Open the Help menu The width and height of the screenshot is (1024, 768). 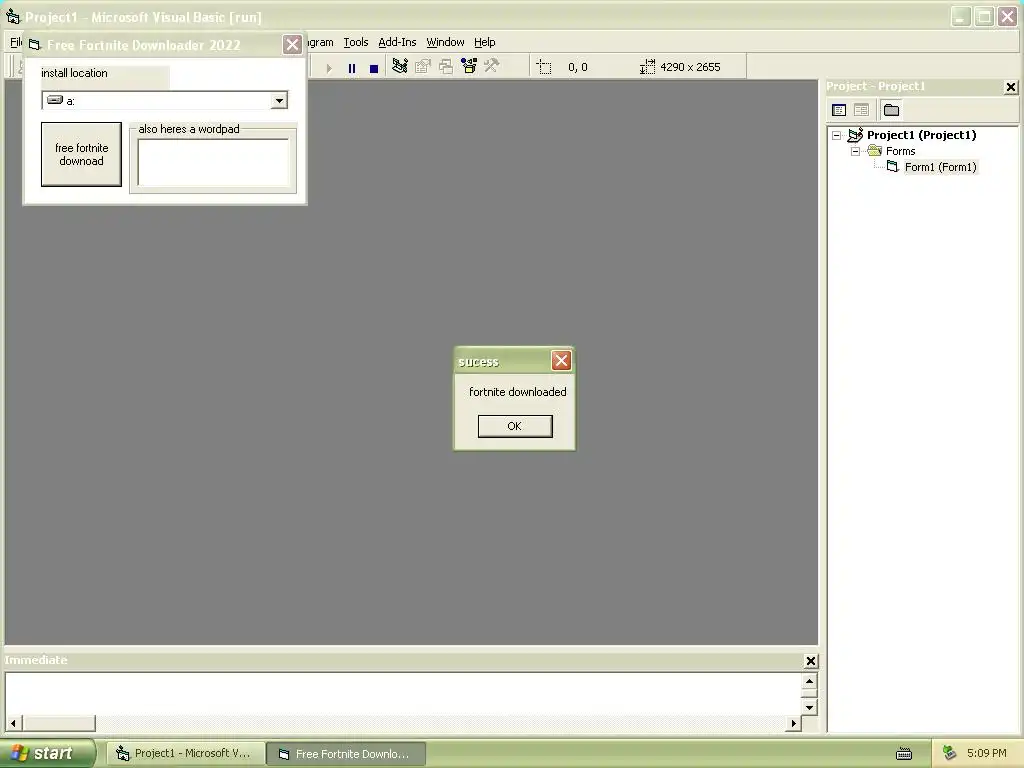(x=485, y=42)
